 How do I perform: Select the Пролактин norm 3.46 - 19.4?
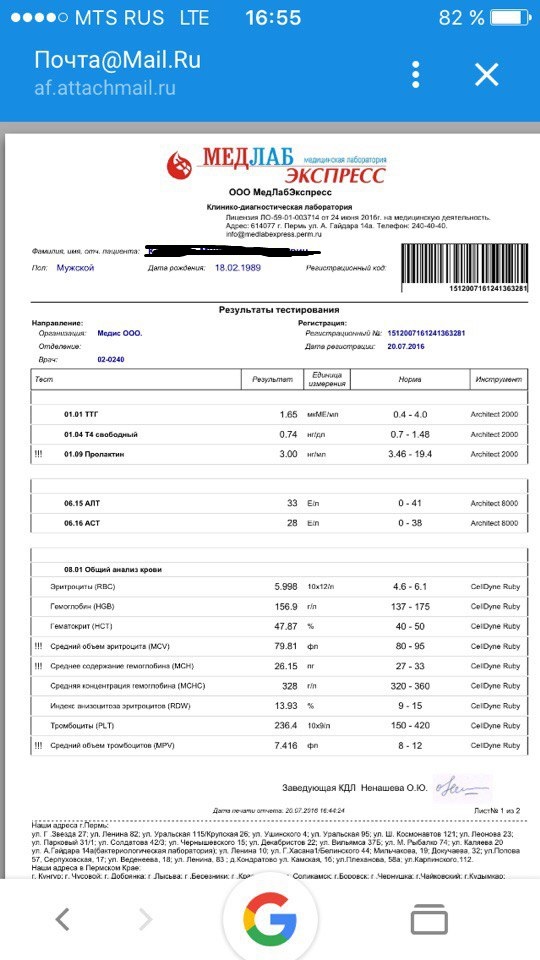410,454
